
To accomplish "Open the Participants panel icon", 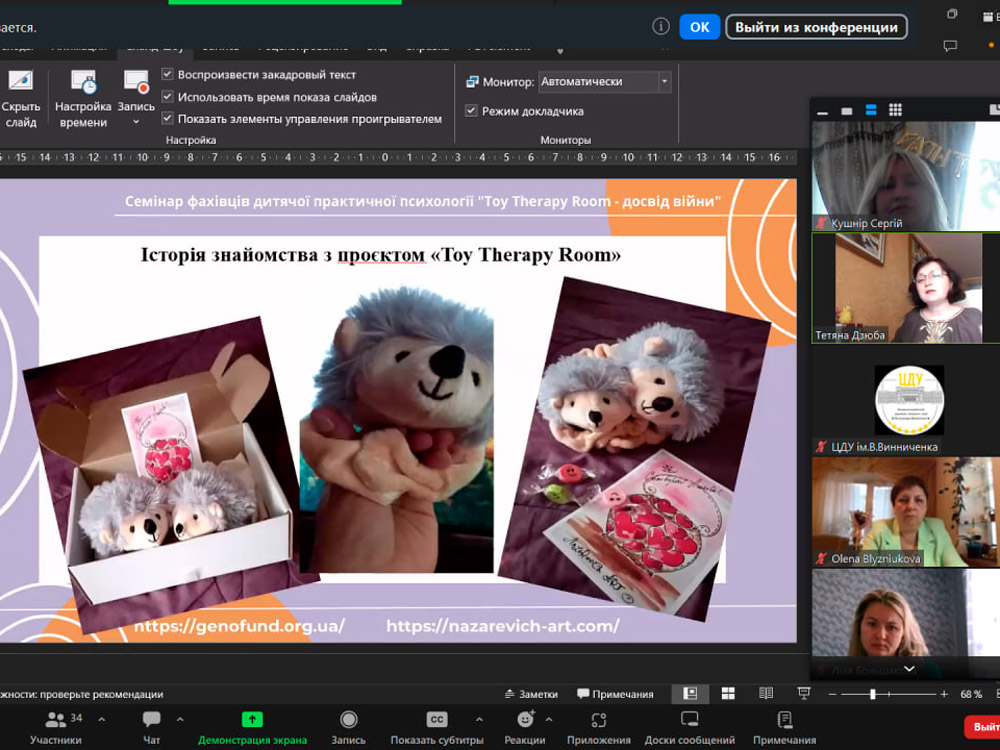I will click(56, 720).
